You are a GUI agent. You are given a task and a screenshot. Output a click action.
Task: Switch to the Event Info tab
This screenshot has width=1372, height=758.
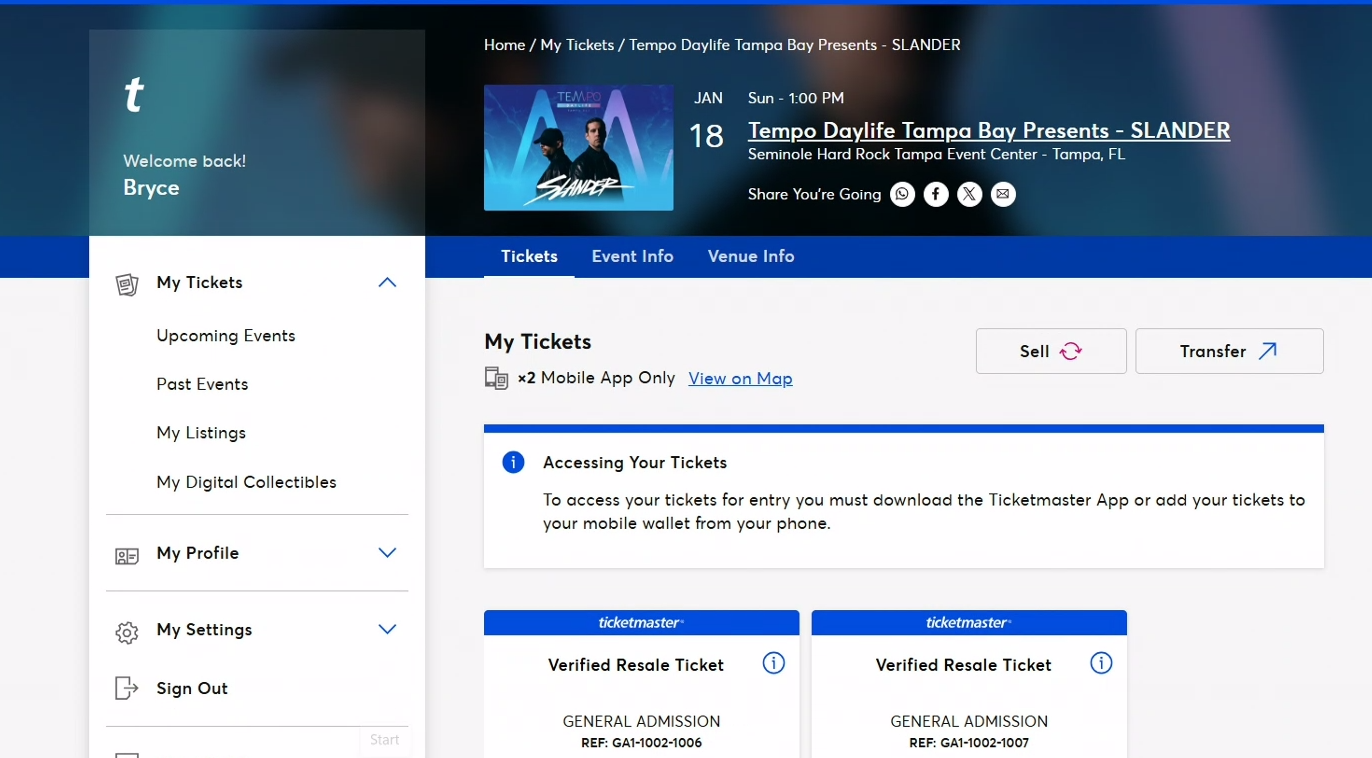coord(633,256)
